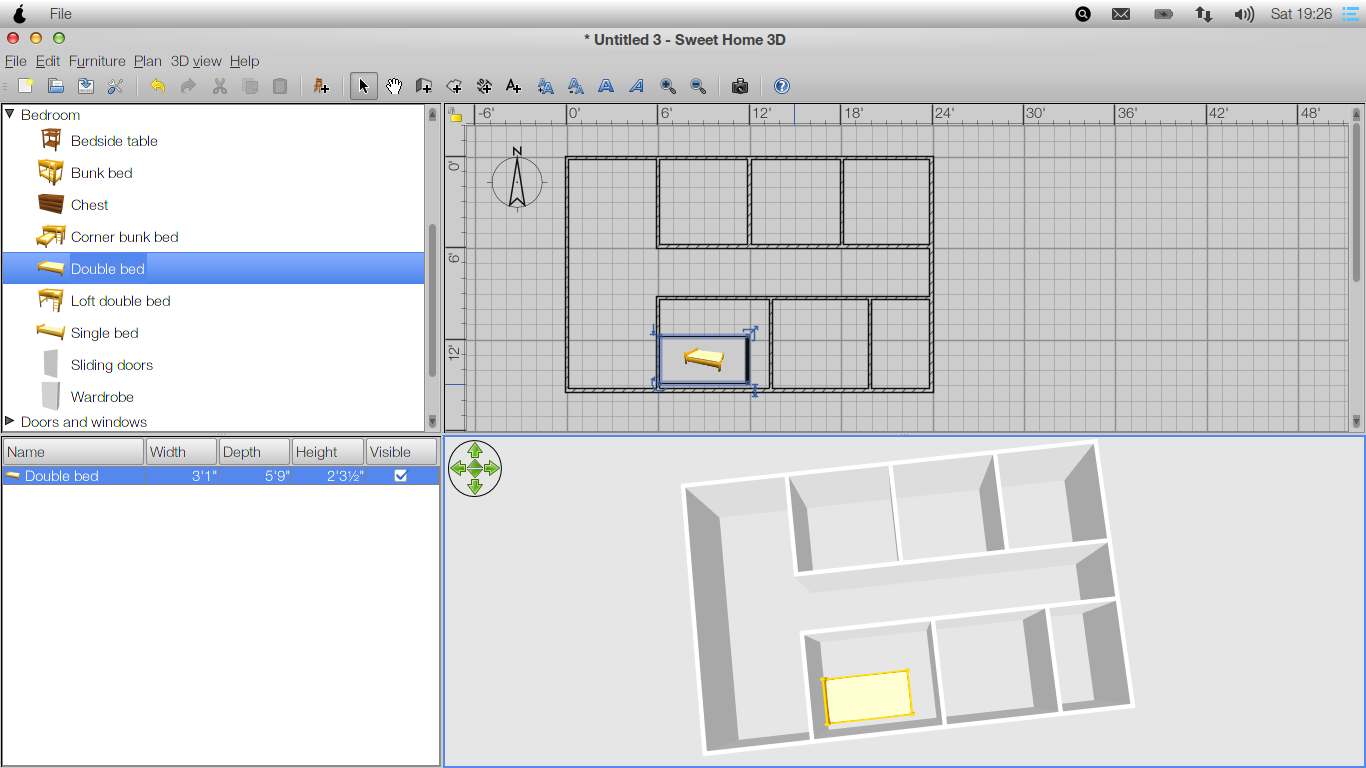The height and width of the screenshot is (768, 1366).
Task: Open the preferences tools icon
Action: 116,86
